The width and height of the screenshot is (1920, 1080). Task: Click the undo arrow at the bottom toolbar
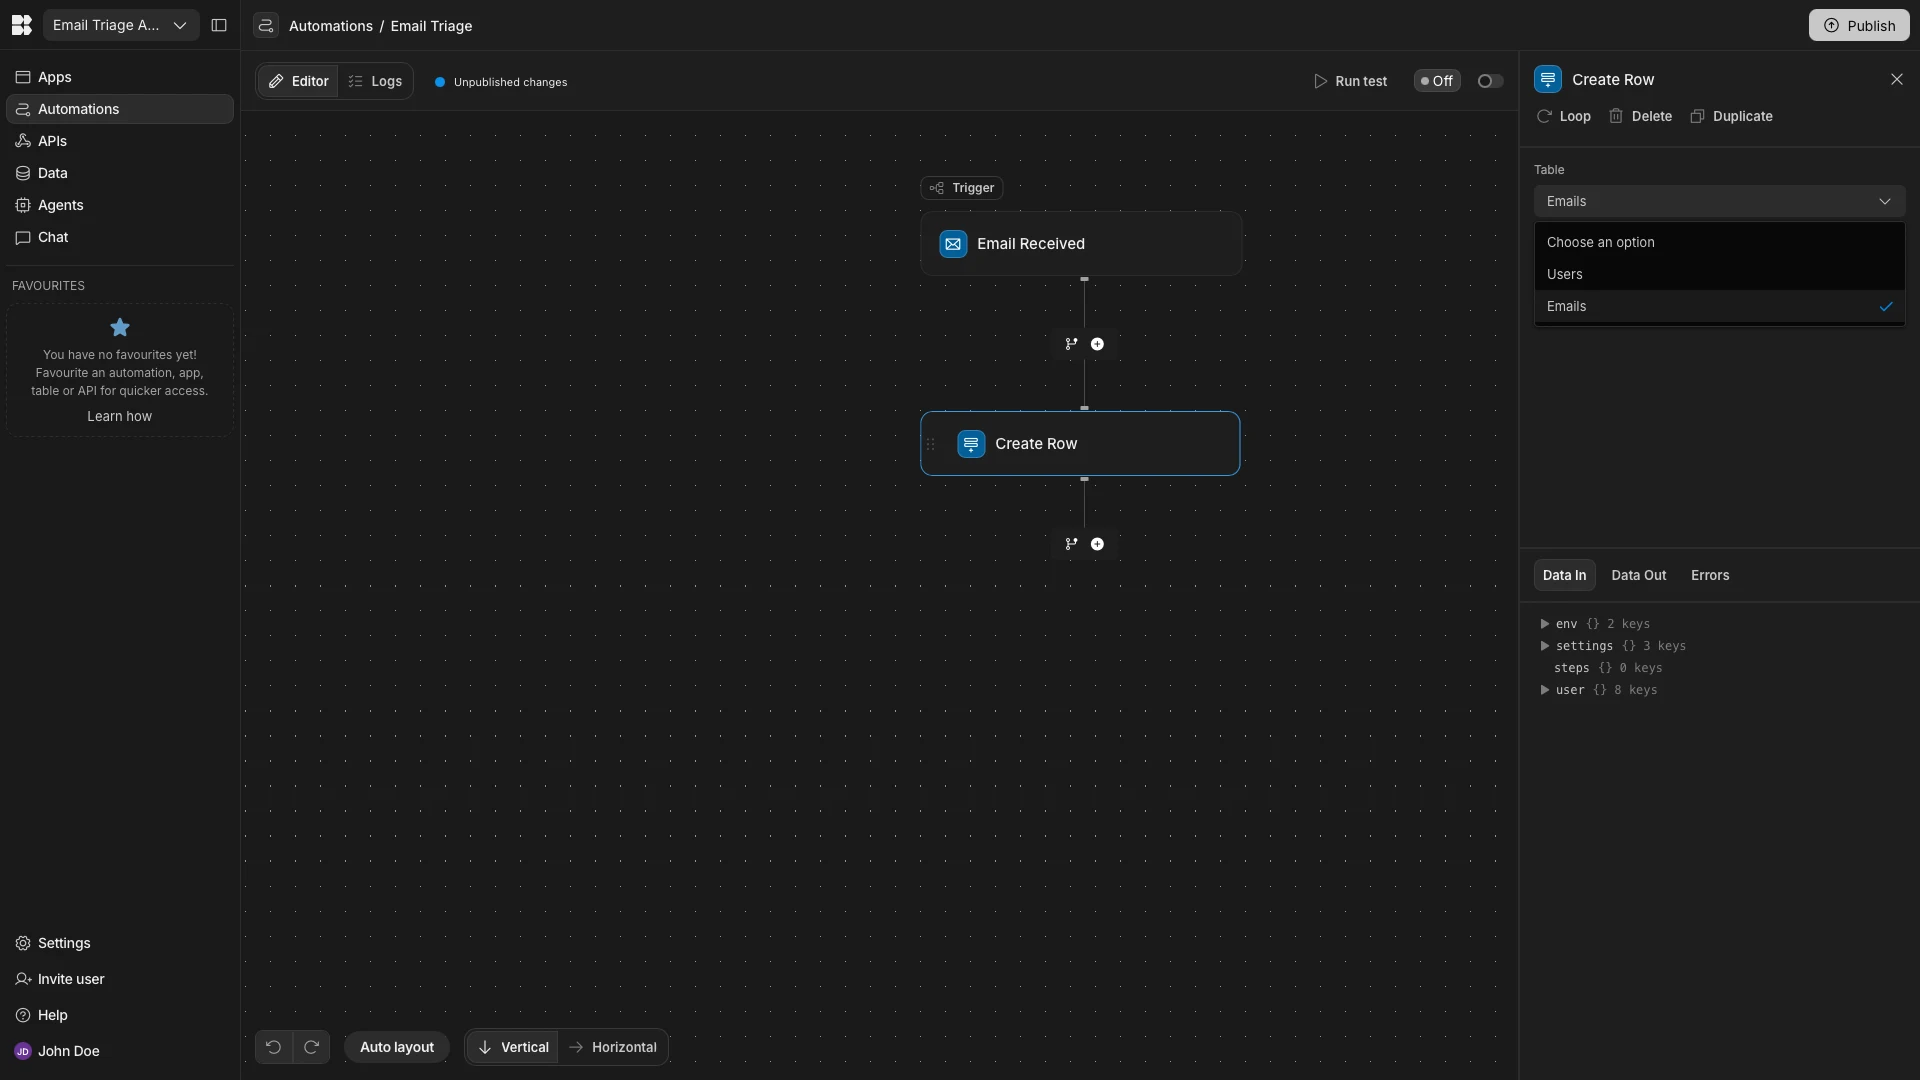(273, 1046)
